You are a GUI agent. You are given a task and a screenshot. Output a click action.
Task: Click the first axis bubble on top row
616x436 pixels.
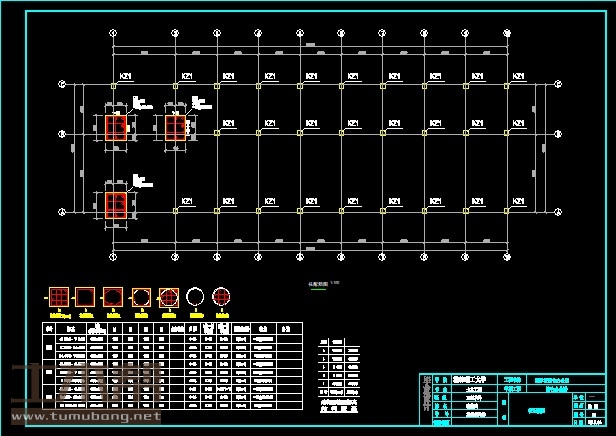(113, 32)
